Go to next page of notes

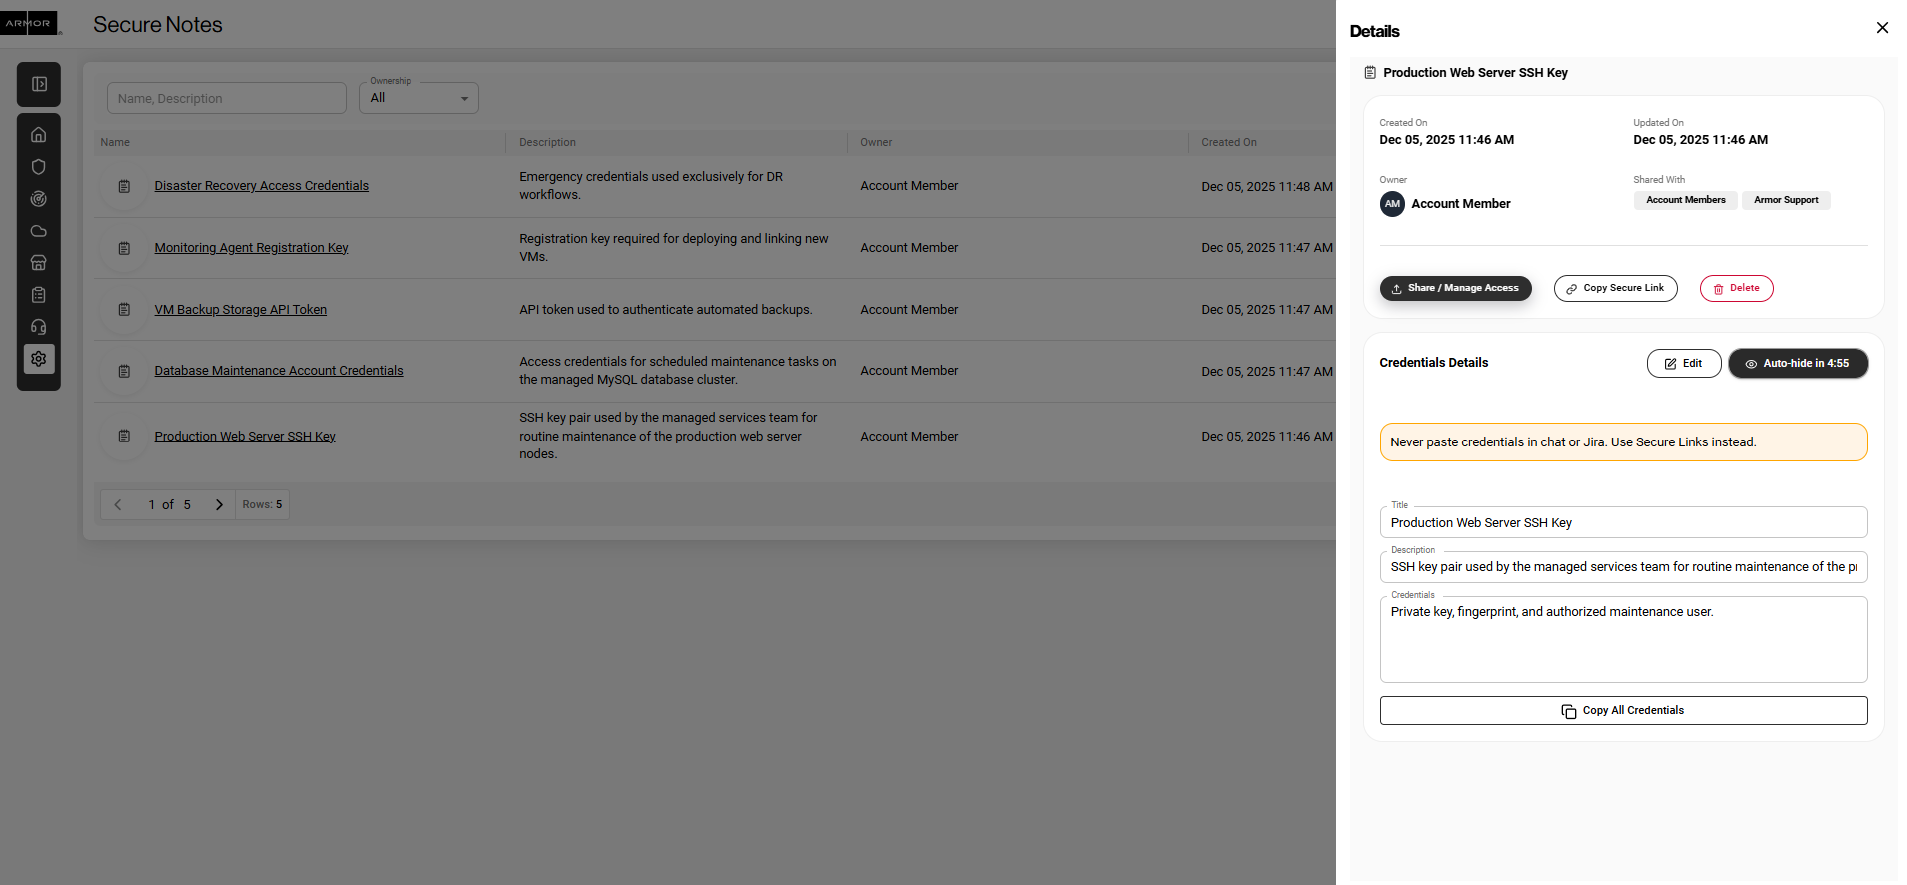coord(219,505)
